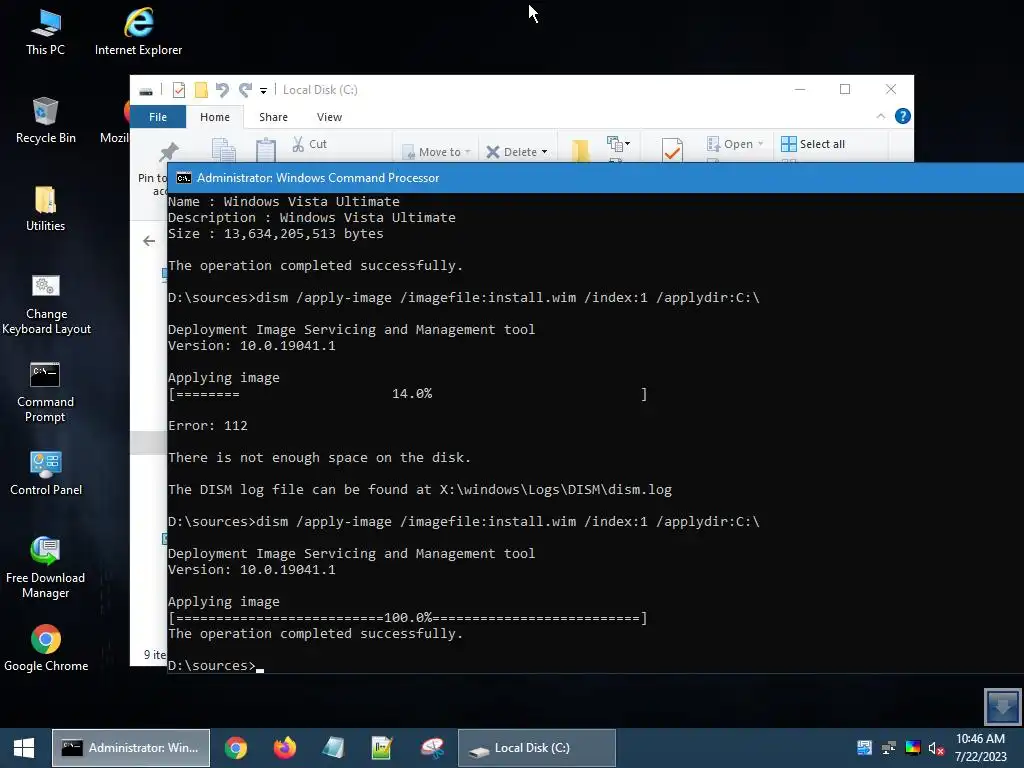
Task: Open Change Keyboard Layout desktop shortcut
Action: pos(46,304)
